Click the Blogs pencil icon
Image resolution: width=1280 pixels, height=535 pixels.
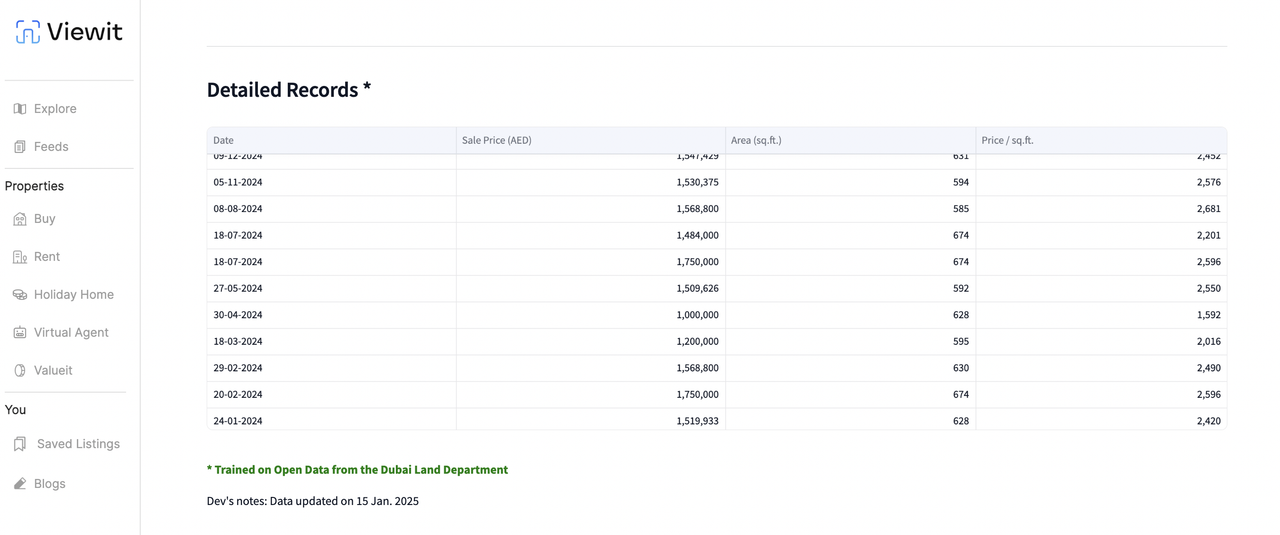tap(20, 484)
